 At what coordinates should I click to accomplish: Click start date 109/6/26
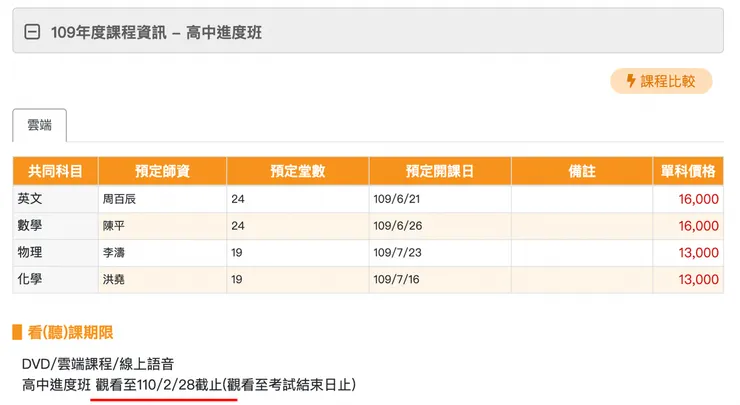[398, 226]
